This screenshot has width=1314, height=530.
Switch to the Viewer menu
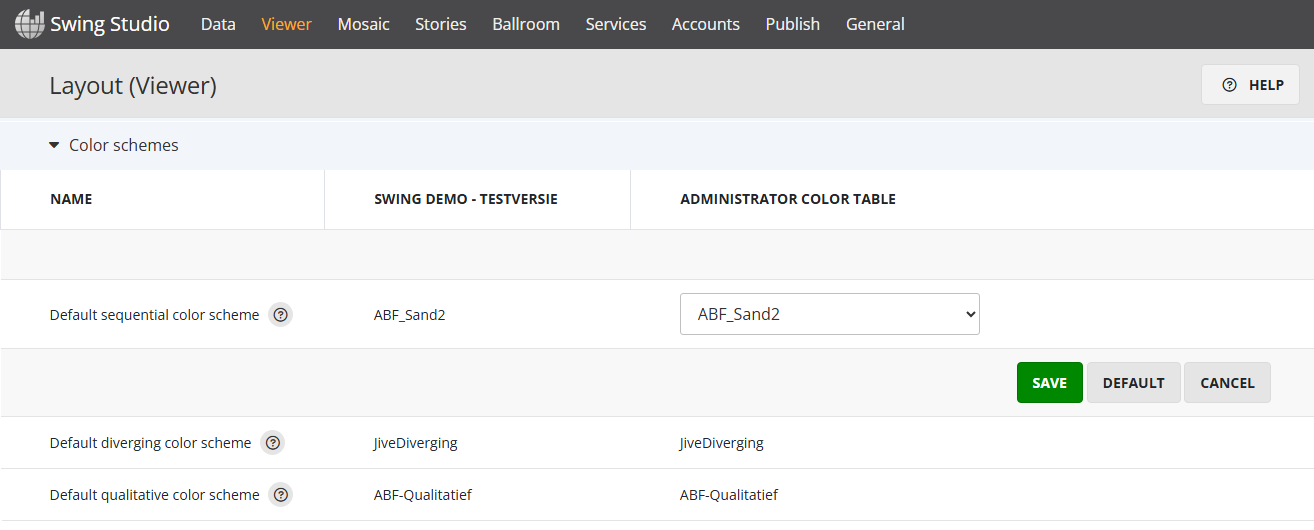(286, 24)
